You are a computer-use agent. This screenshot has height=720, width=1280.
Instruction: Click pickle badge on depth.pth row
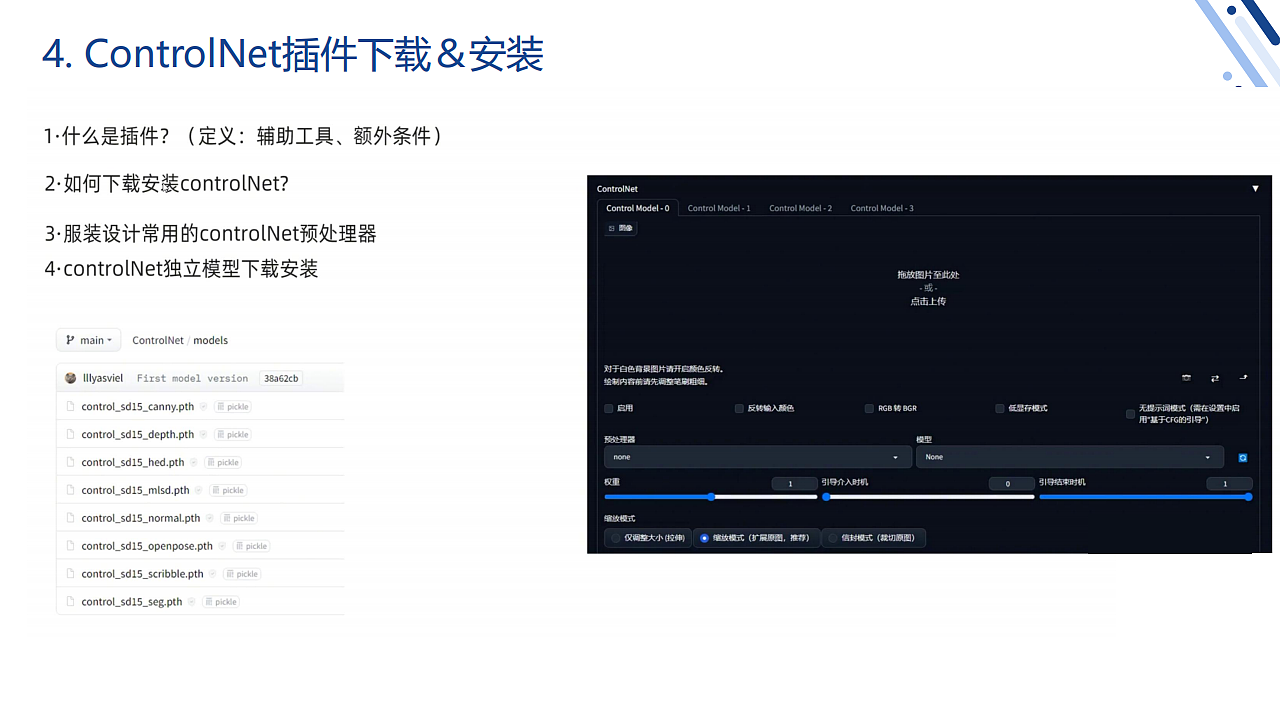coord(233,434)
